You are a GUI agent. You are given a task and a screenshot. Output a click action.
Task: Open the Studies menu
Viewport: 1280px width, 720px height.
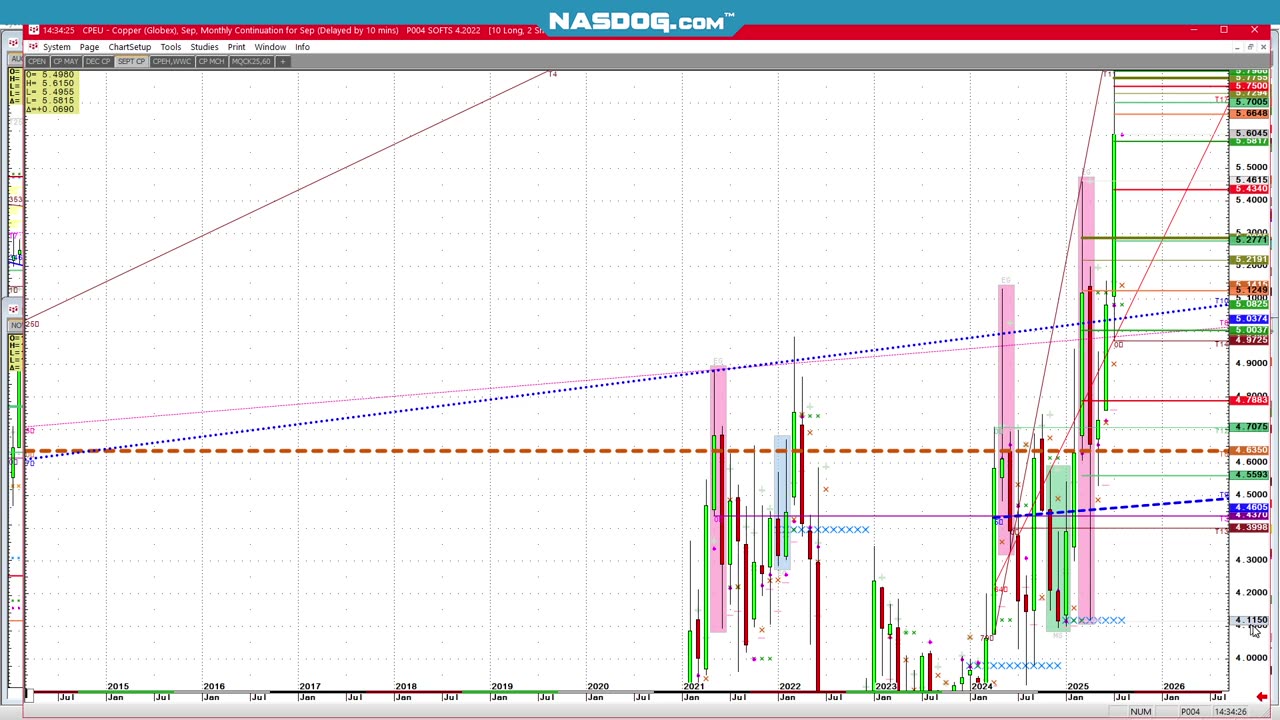204,47
